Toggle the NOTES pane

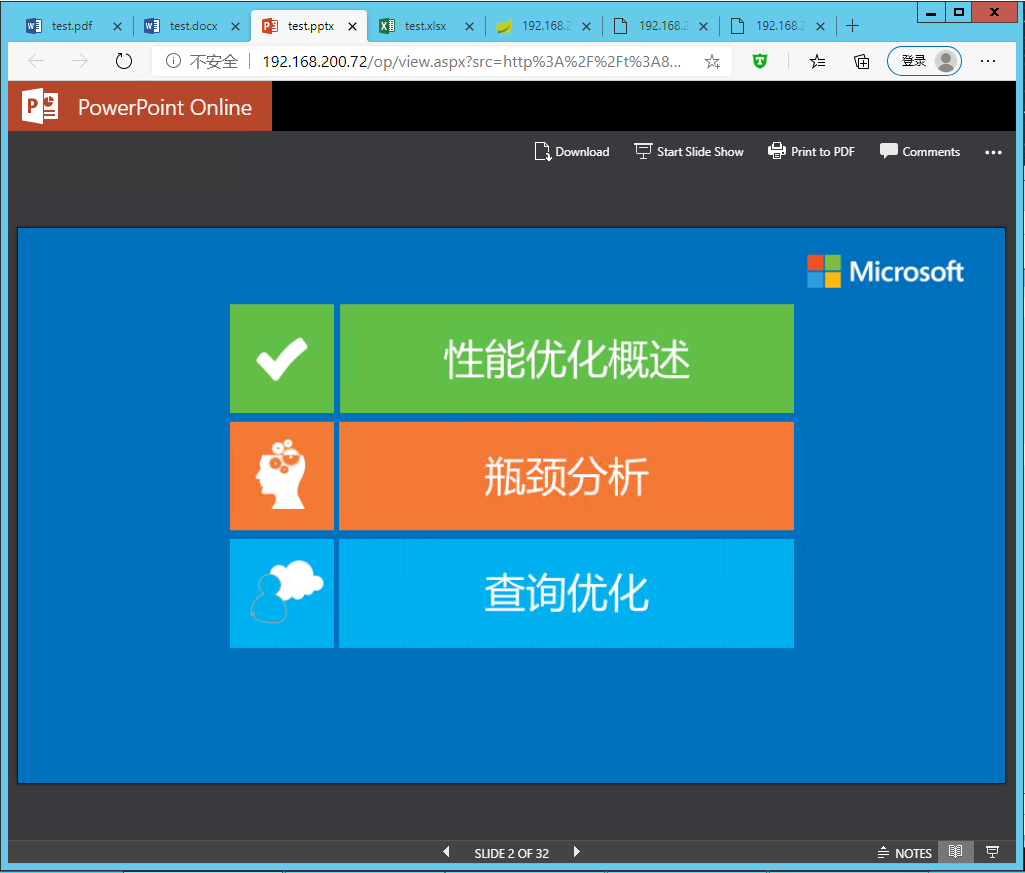pyautogui.click(x=905, y=853)
